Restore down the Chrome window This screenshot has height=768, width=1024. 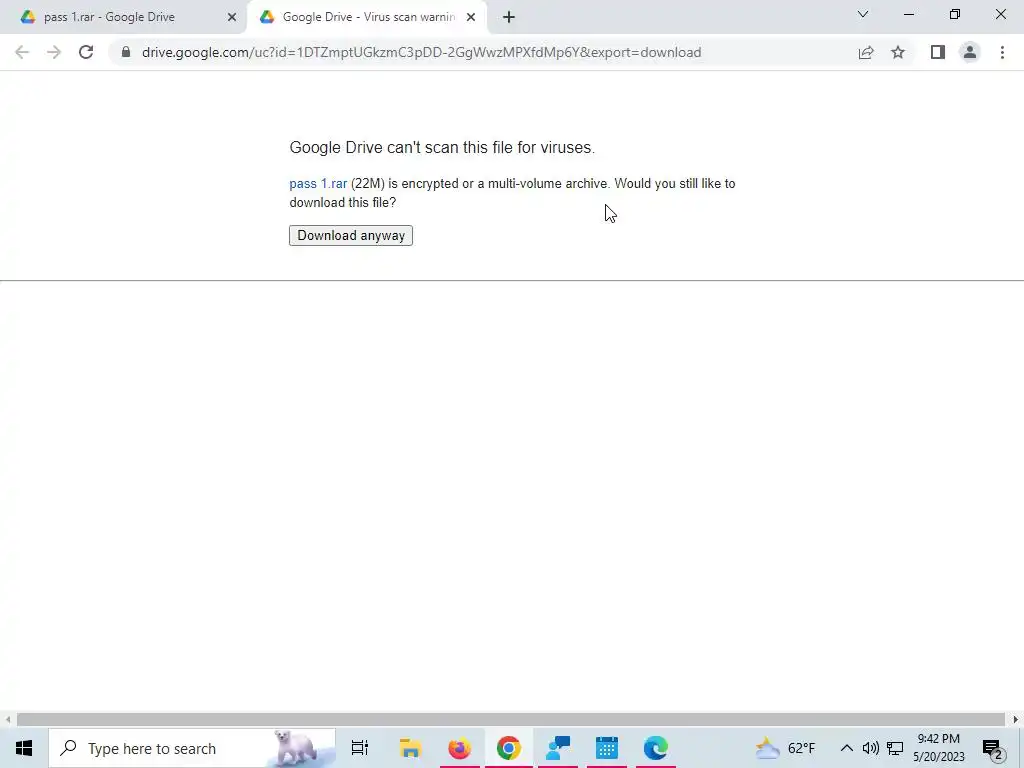[955, 14]
